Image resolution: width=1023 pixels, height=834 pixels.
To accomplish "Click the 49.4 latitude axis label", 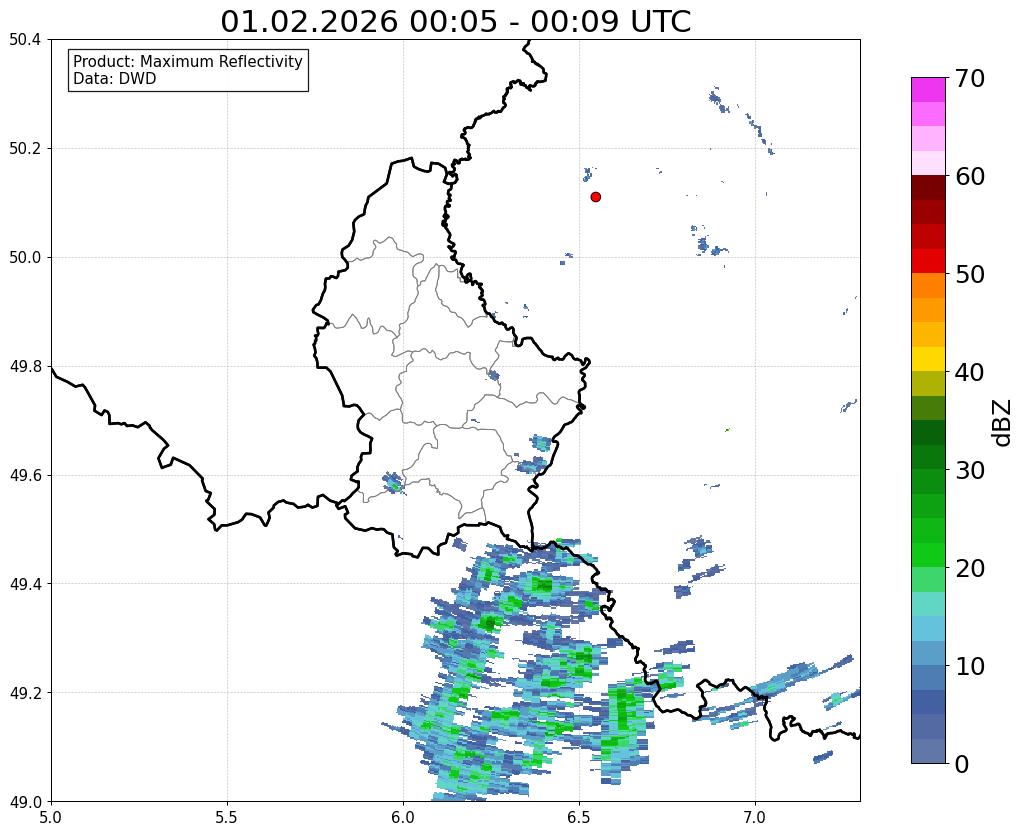I will (x=25, y=584).
